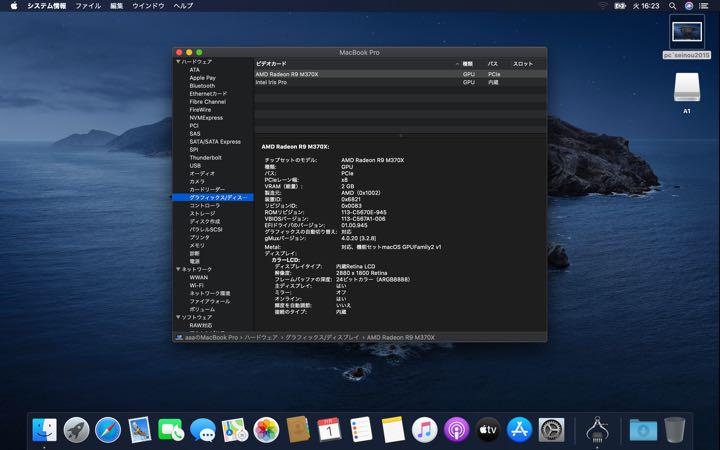Open App Store icon in Dock

click(x=519, y=430)
